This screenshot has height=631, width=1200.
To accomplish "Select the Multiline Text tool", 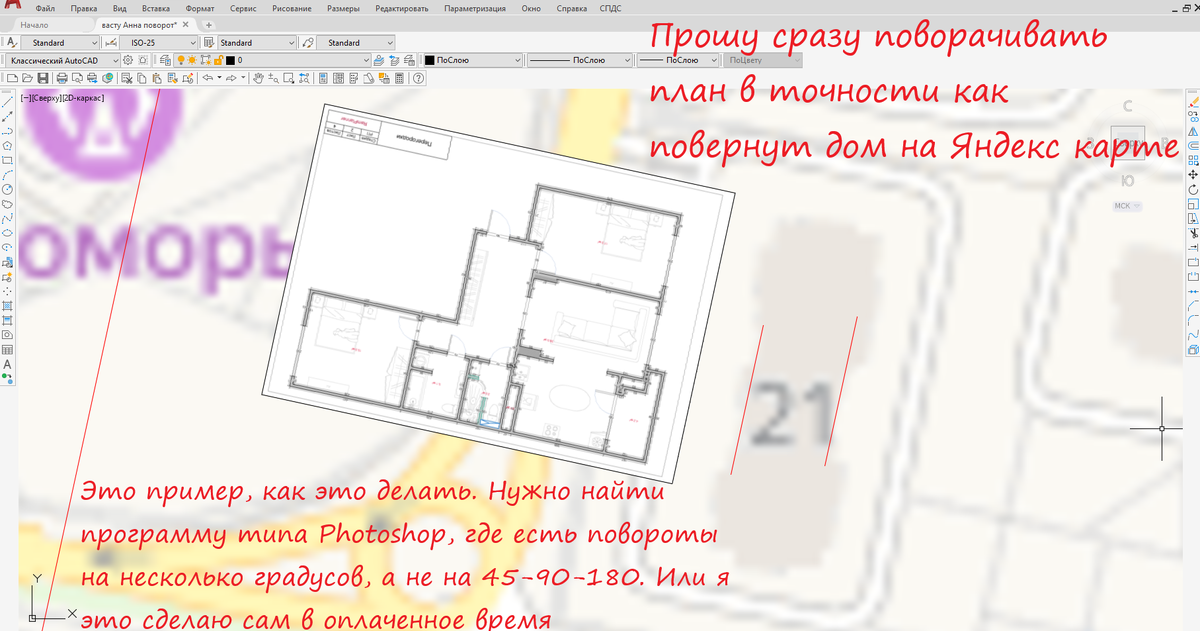I will 7,364.
